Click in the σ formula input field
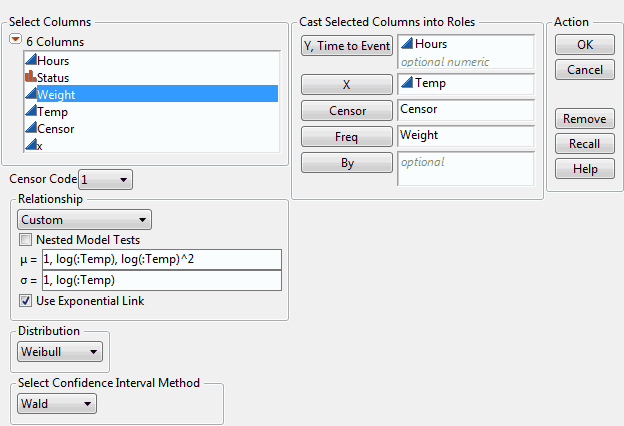 [x=159, y=280]
